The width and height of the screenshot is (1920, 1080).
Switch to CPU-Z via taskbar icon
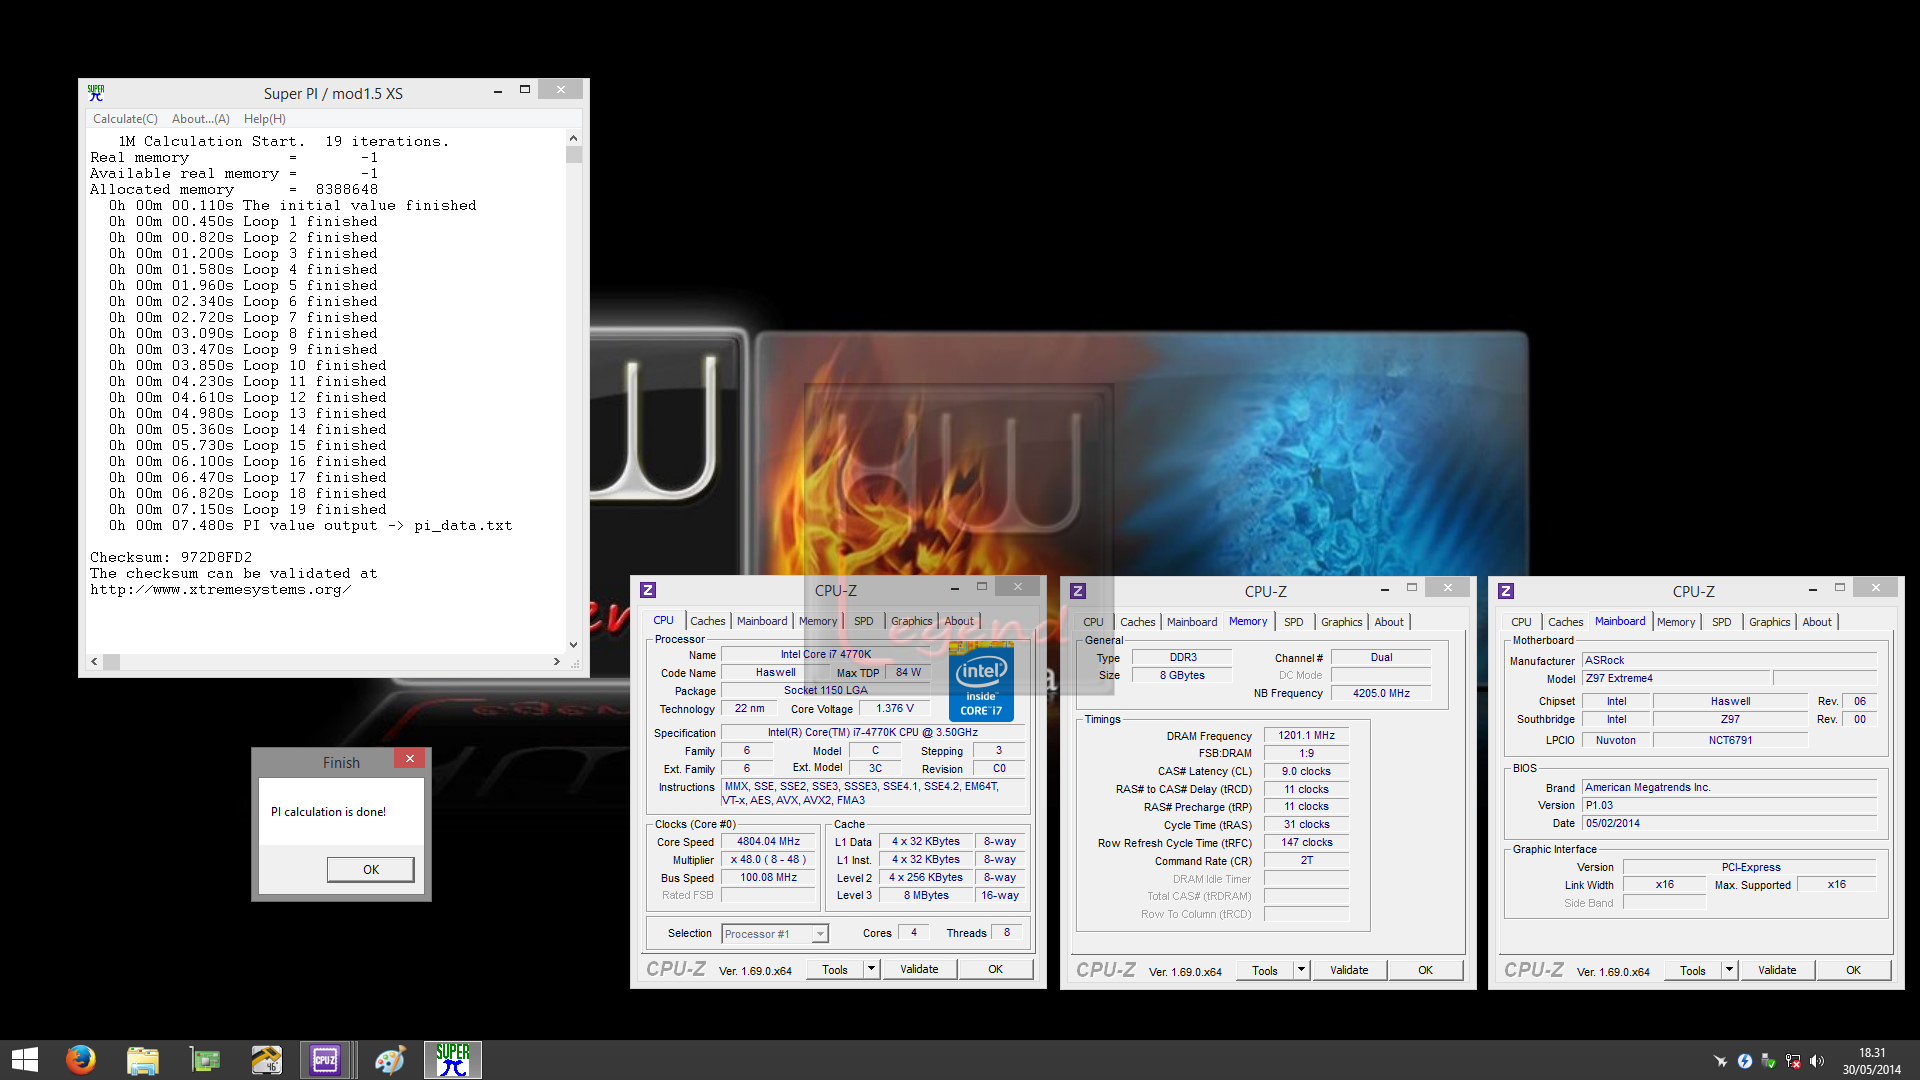click(326, 1060)
